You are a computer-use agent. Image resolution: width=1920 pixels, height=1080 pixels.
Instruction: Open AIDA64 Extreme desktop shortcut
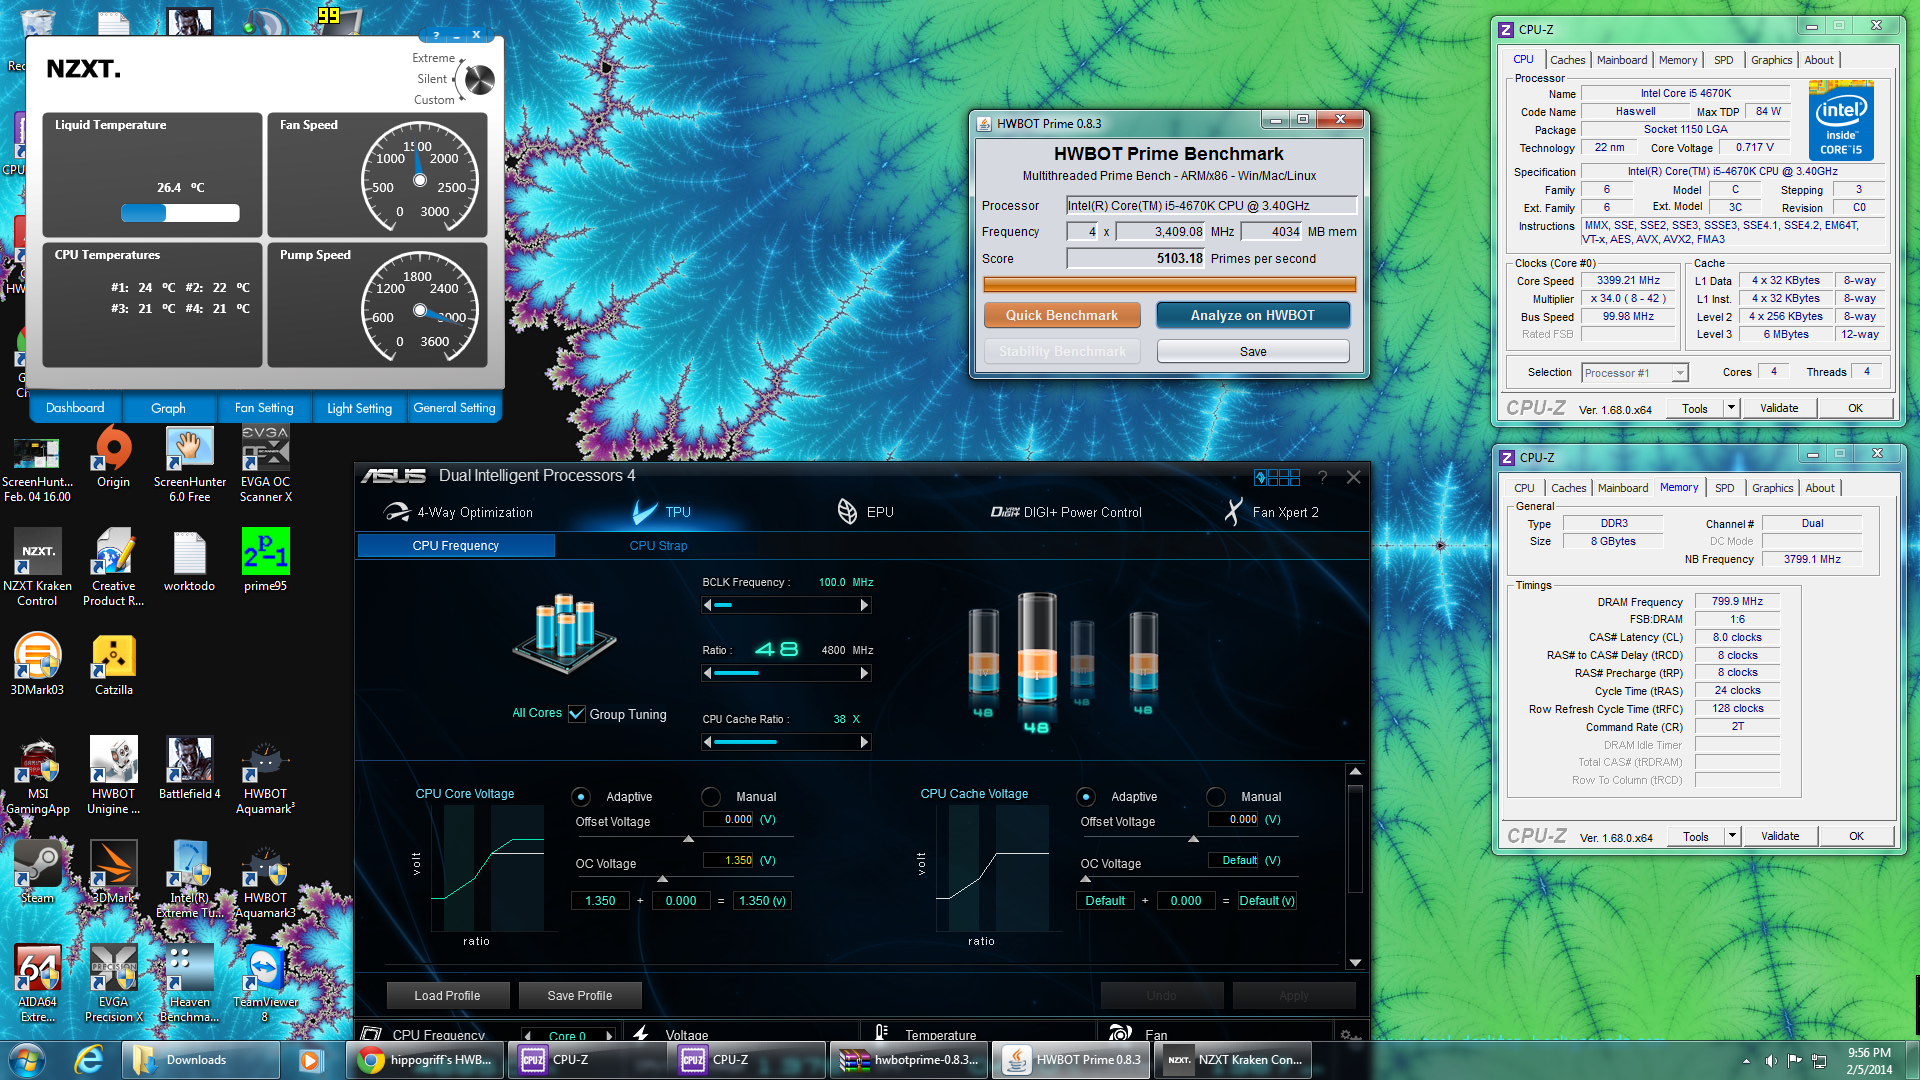pyautogui.click(x=37, y=984)
